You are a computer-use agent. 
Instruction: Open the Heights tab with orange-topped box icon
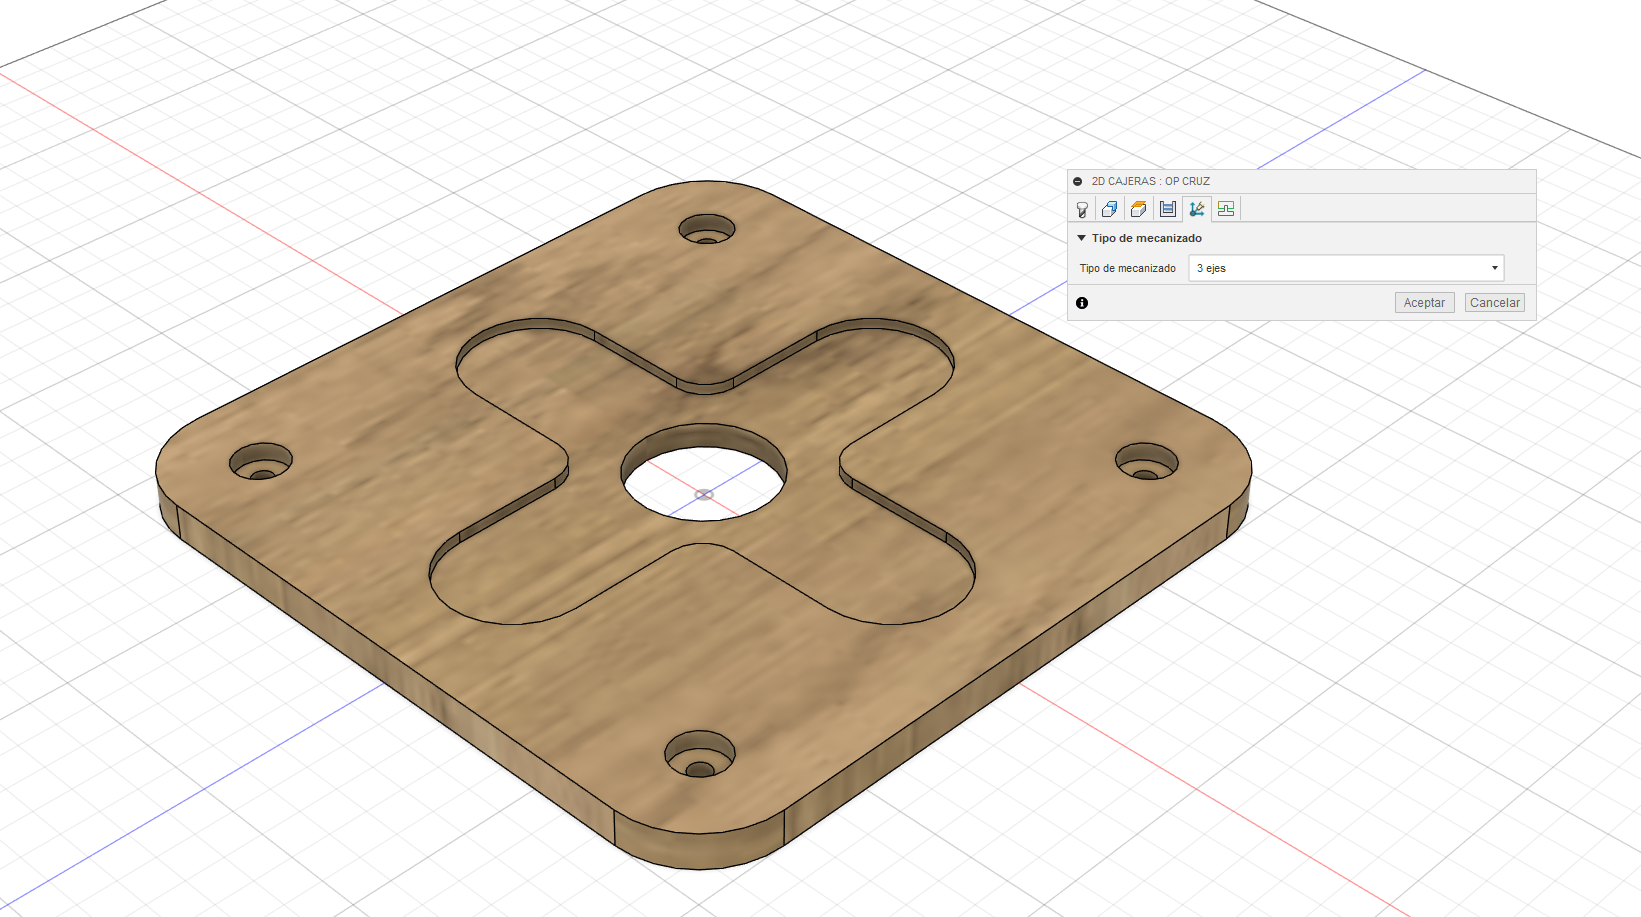point(1139,209)
